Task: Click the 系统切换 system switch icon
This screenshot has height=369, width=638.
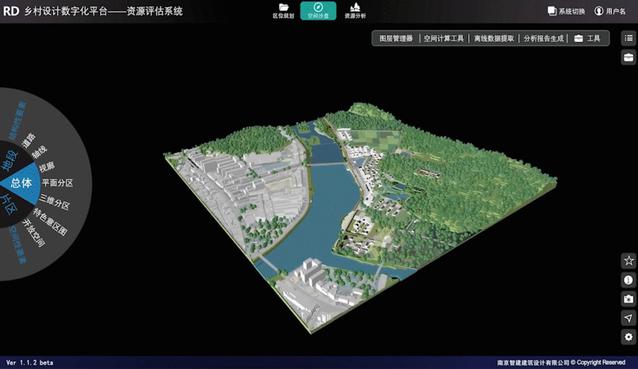Action: (552, 11)
